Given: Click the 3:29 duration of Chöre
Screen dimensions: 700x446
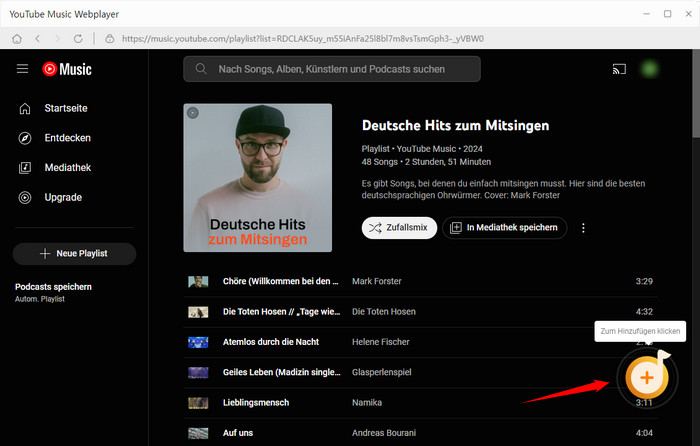Looking at the screenshot, I should (644, 281).
